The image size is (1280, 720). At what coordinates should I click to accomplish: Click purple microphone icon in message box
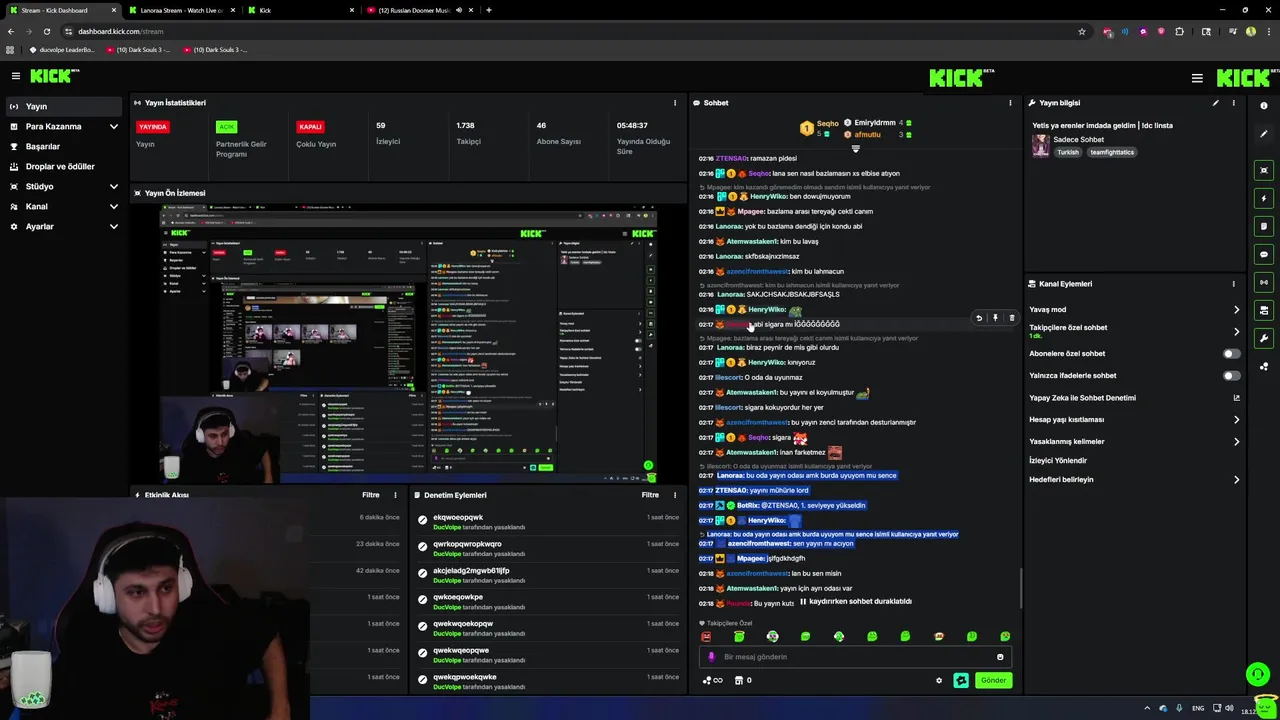[712, 657]
